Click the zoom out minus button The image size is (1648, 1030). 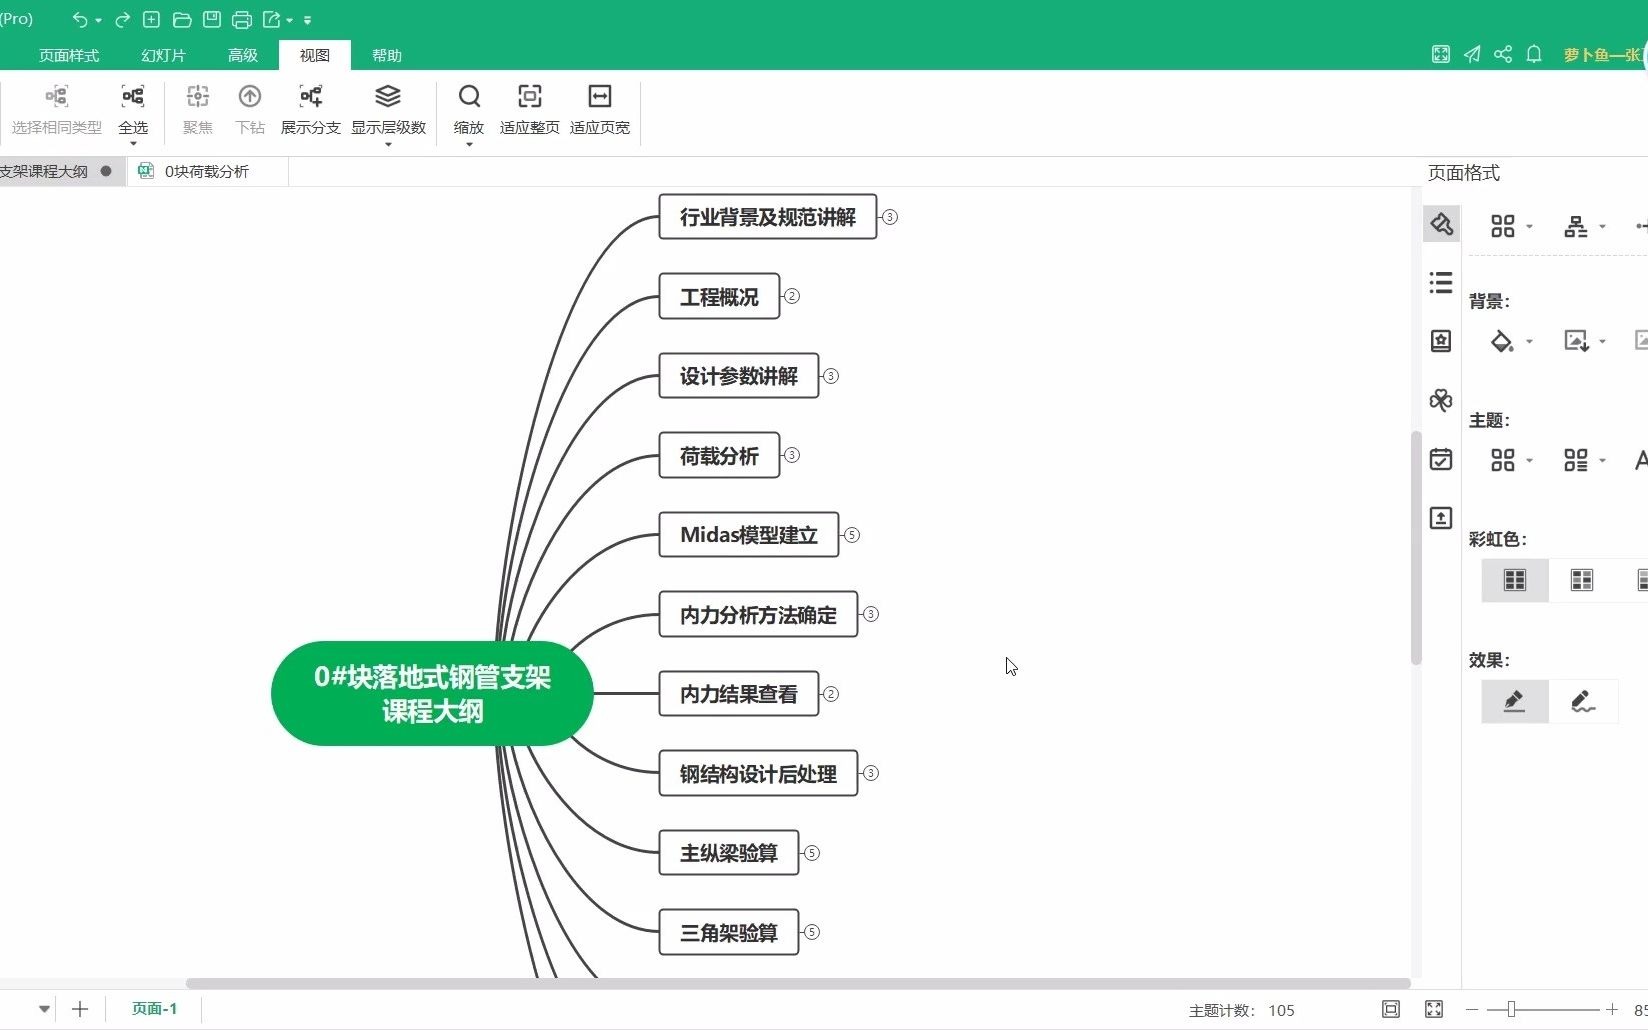[x=1471, y=1010]
